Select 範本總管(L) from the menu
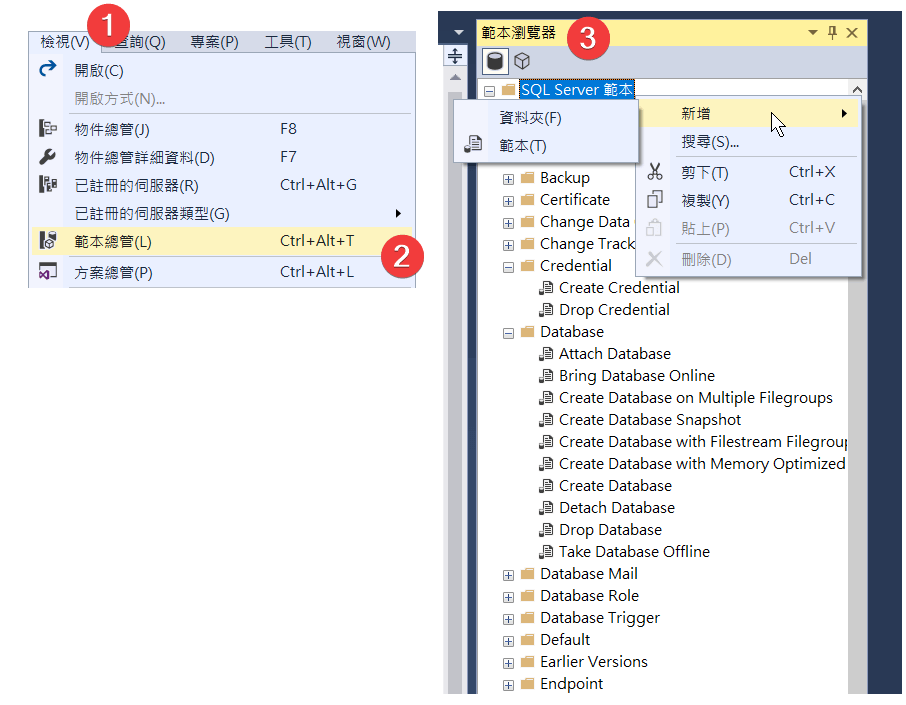The image size is (906, 705). click(113, 242)
